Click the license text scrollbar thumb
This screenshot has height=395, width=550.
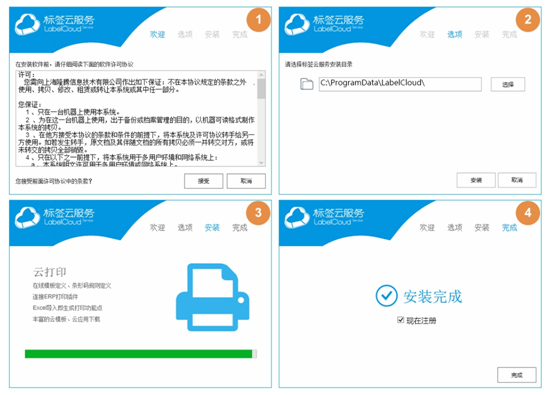261,89
